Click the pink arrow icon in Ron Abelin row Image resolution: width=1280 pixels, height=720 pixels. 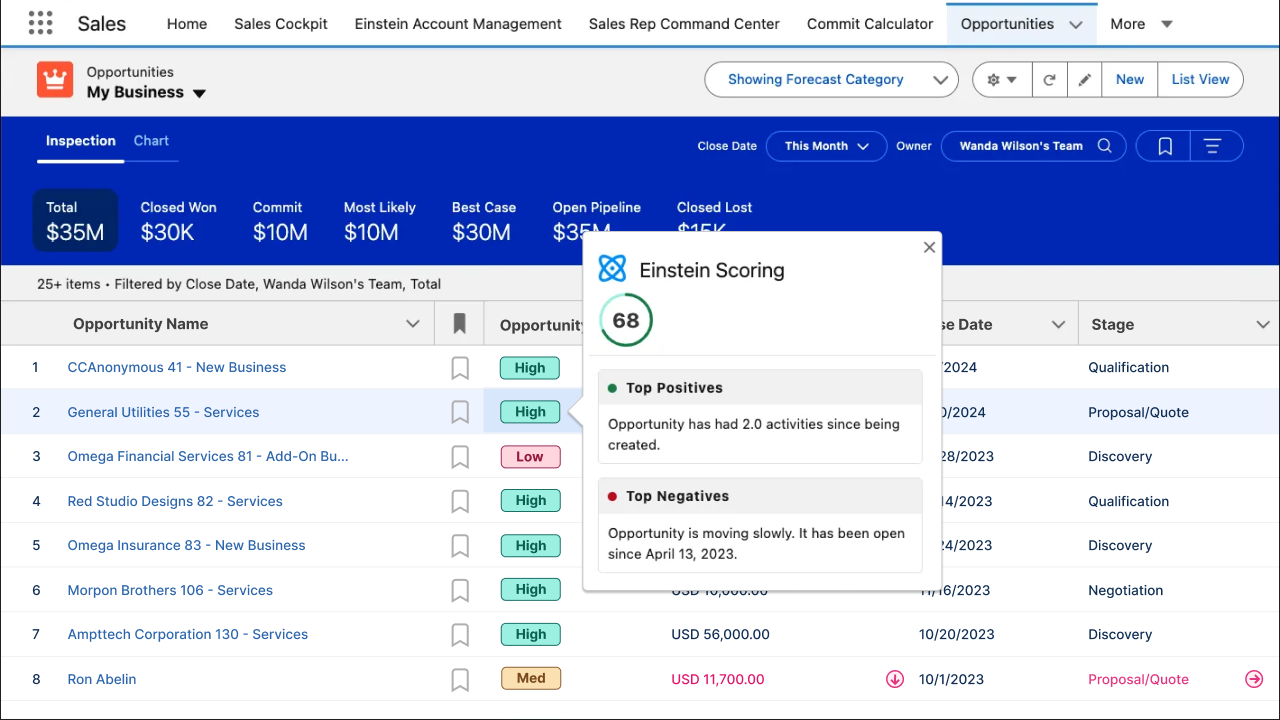(1254, 679)
